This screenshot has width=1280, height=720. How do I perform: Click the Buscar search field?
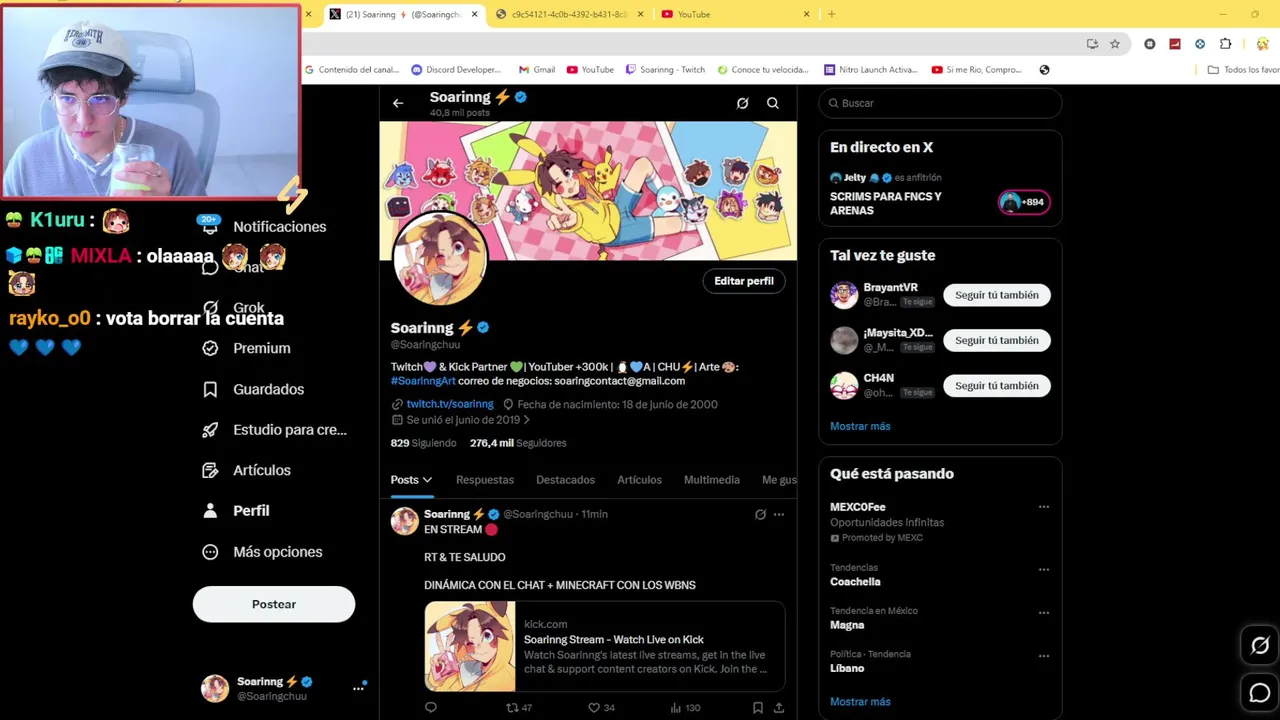coord(940,103)
